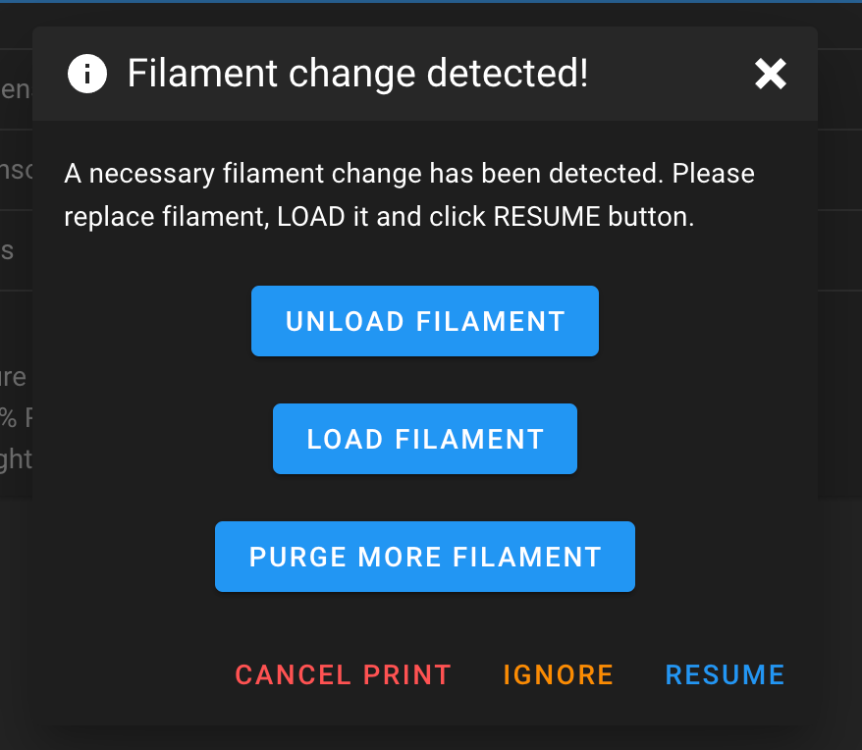Click the "Filament change detected!" title text
862x750 pixels.
(x=358, y=74)
